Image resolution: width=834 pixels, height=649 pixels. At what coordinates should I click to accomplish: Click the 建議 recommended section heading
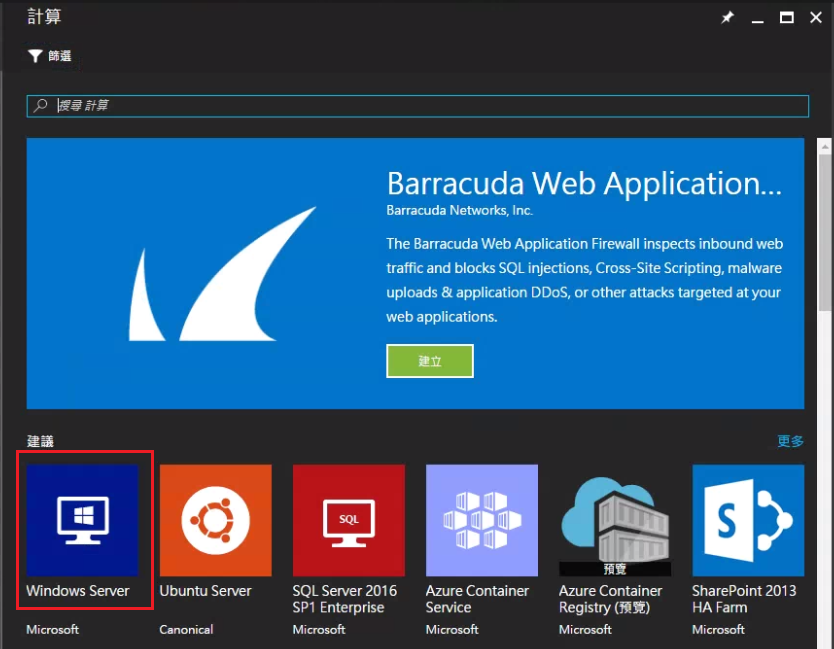click(x=40, y=441)
